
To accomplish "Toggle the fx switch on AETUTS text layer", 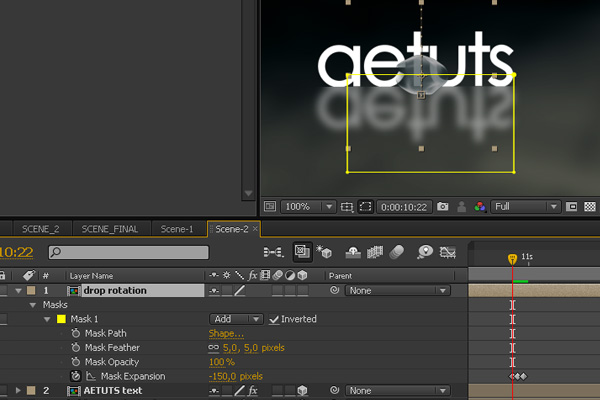I will pos(253,390).
